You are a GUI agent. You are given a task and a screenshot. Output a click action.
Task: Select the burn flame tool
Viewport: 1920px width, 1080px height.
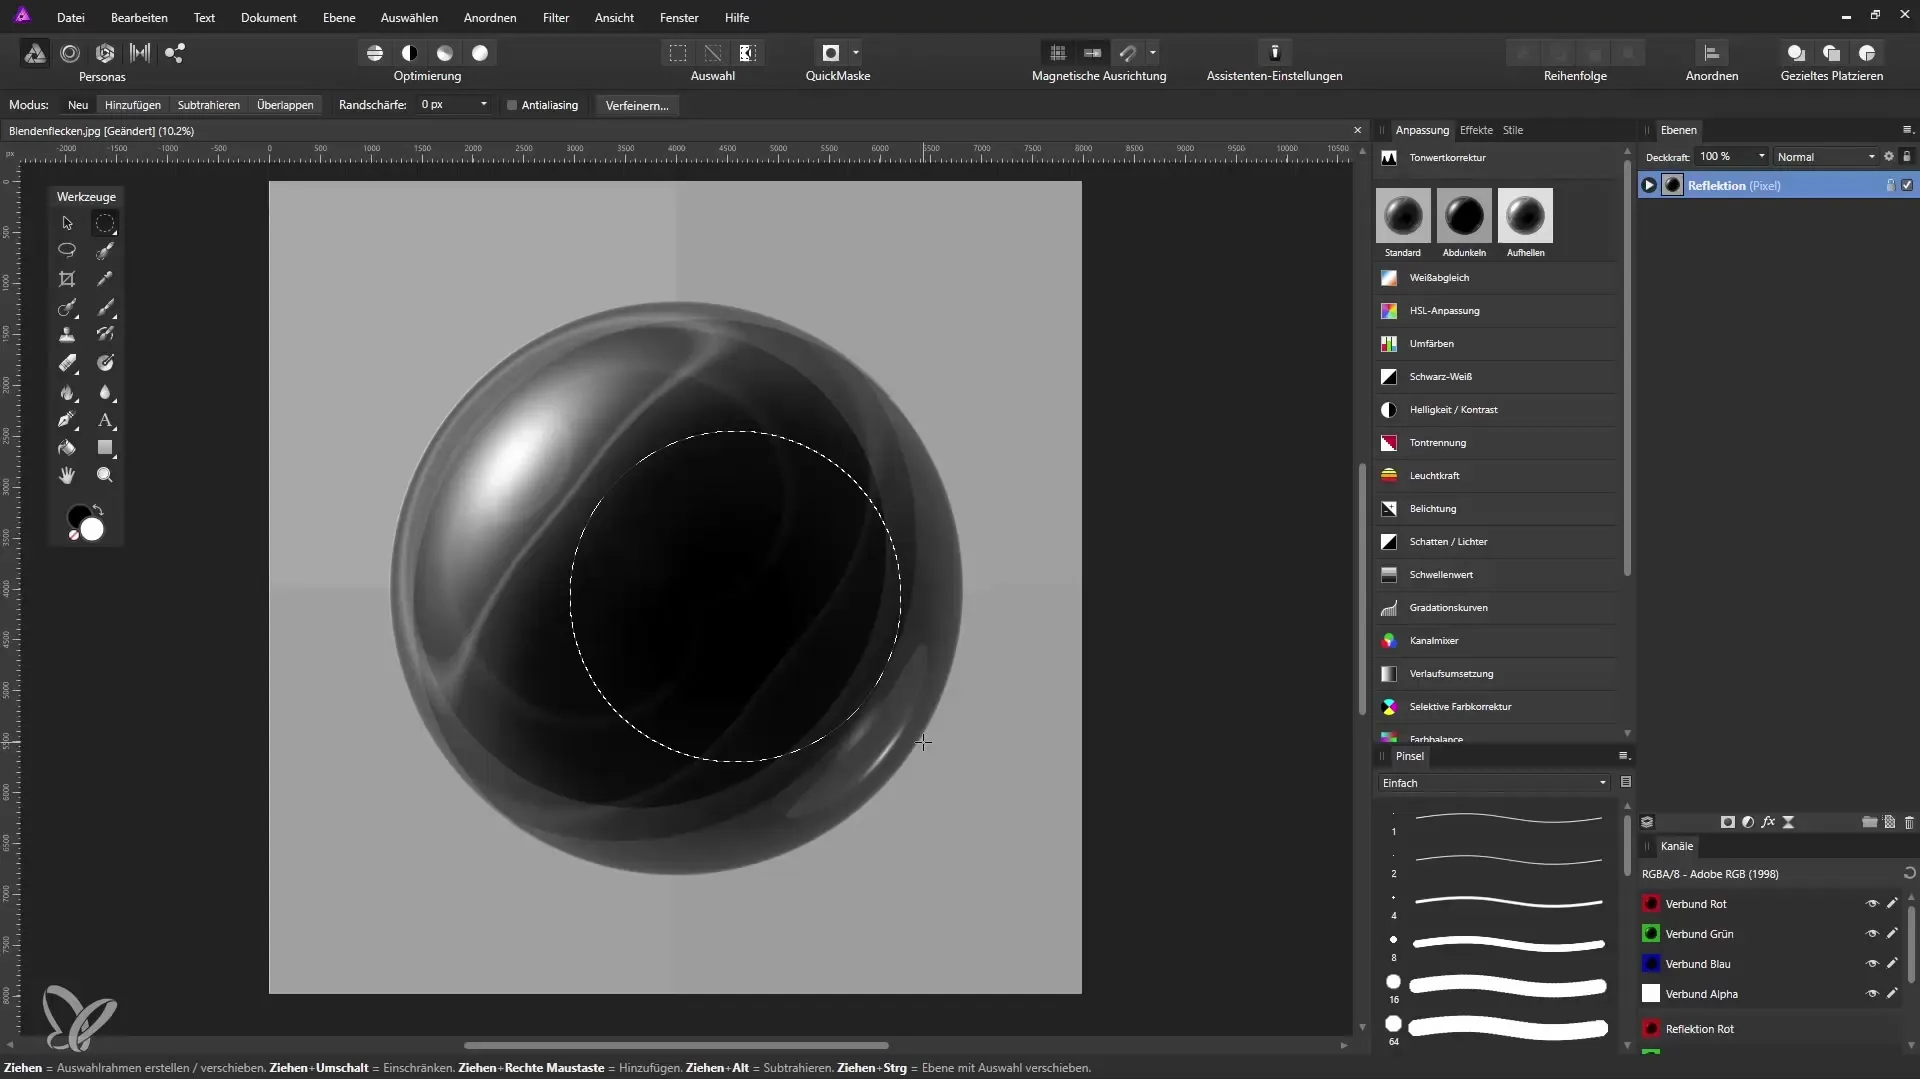tap(67, 392)
